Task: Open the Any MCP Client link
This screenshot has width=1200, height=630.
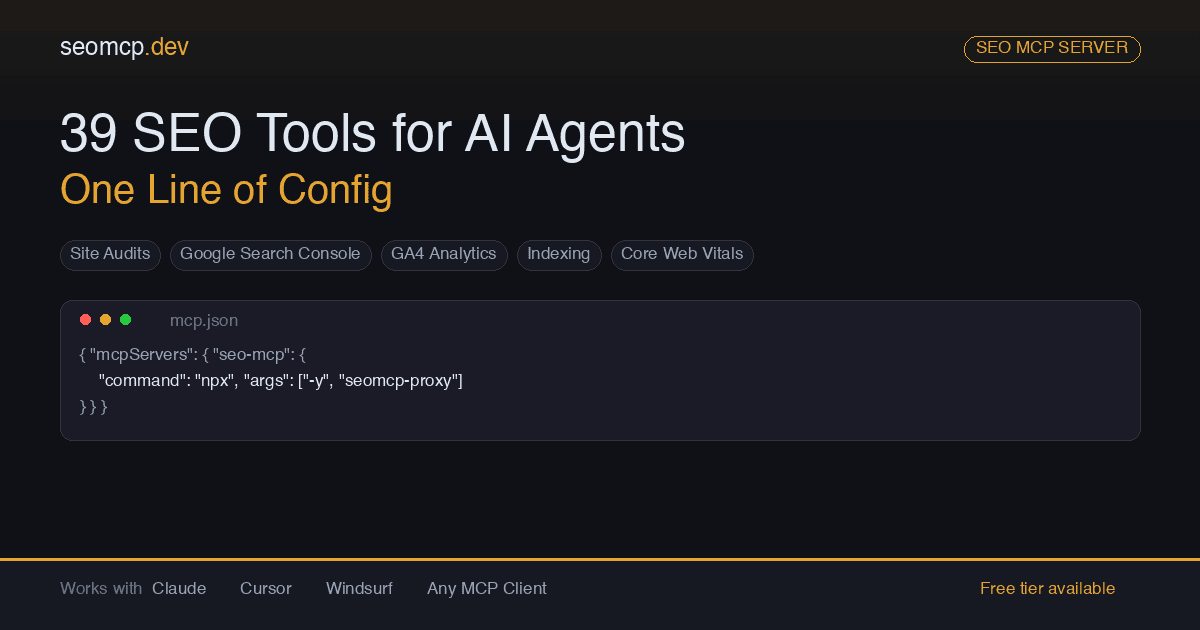Action: pos(487,589)
